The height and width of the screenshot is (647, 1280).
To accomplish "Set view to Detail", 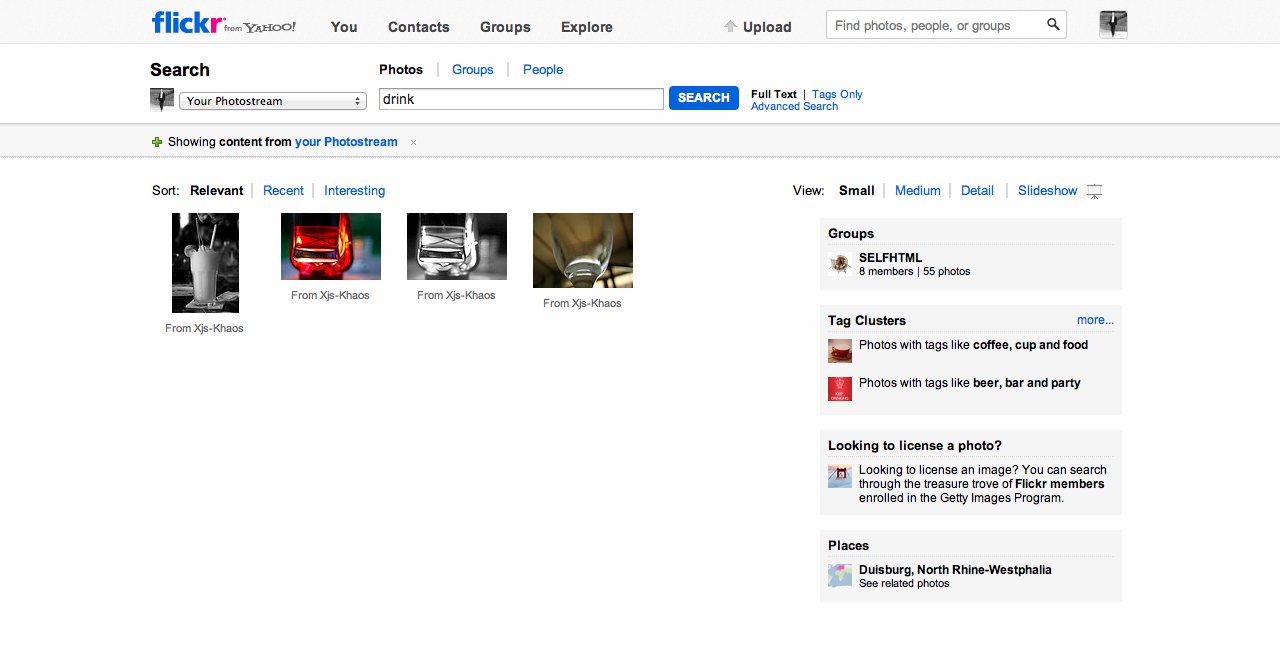I will [x=977, y=190].
